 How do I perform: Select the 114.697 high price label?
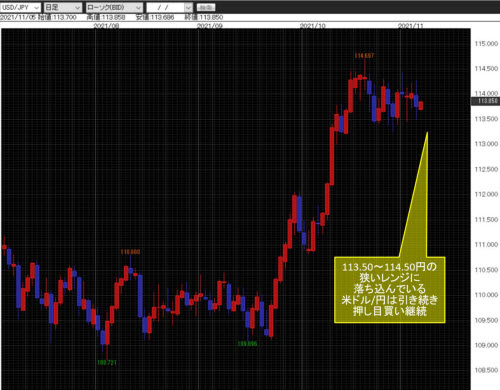click(364, 56)
